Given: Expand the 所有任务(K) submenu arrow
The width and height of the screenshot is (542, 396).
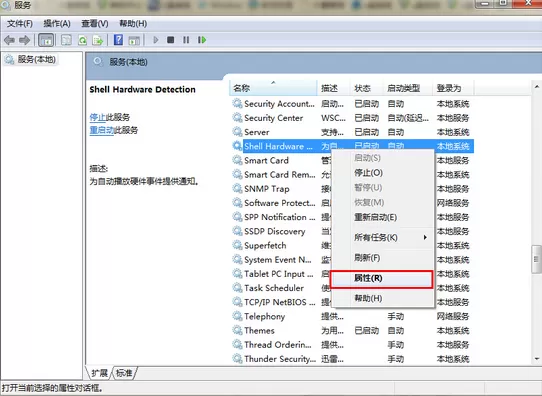Looking at the screenshot, I should pos(425,237).
